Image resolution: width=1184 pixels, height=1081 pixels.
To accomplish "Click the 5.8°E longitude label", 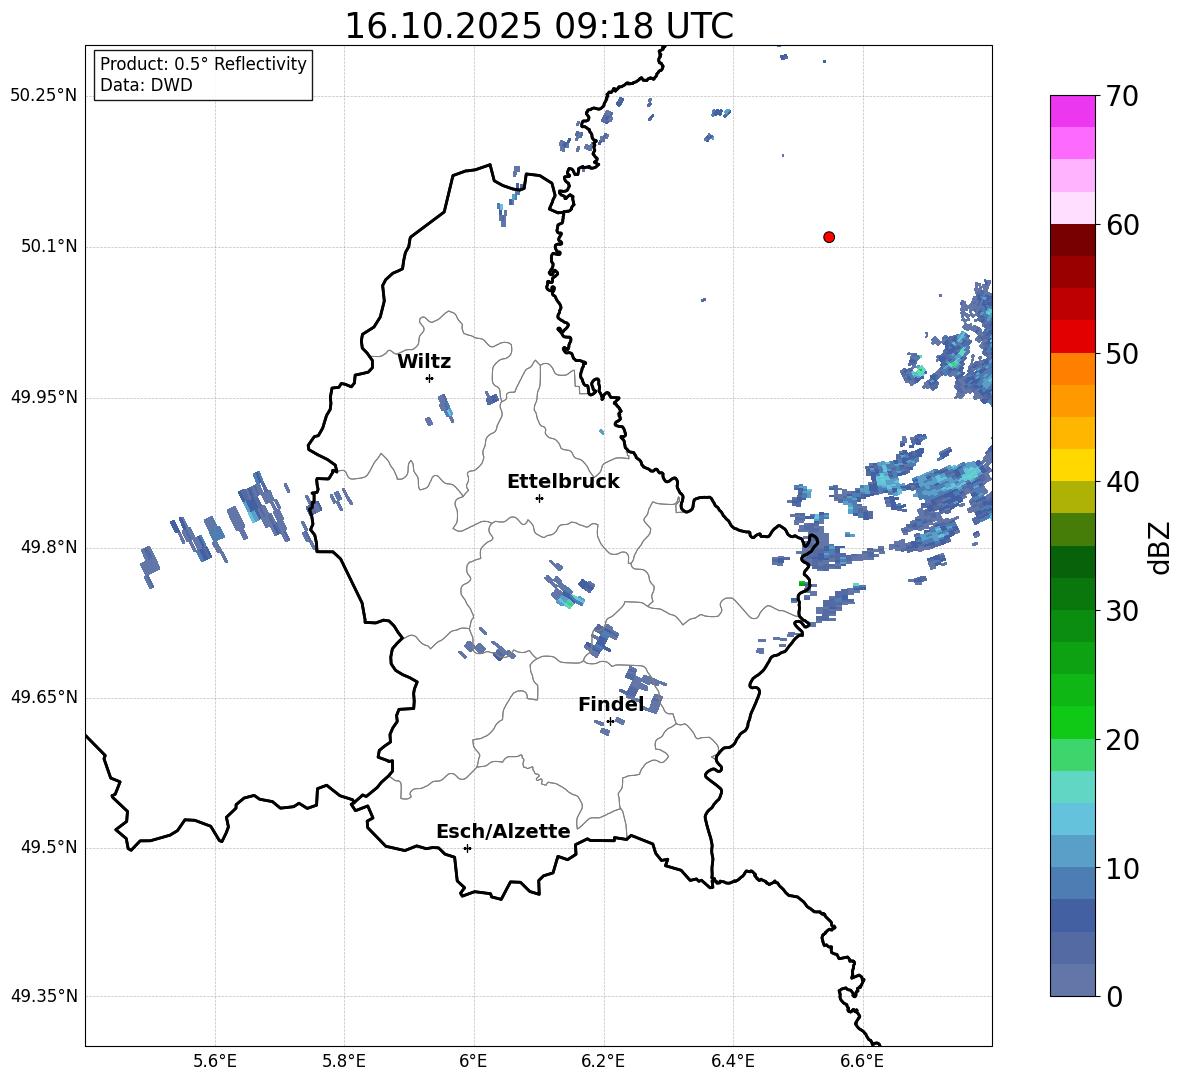I will [x=344, y=1061].
